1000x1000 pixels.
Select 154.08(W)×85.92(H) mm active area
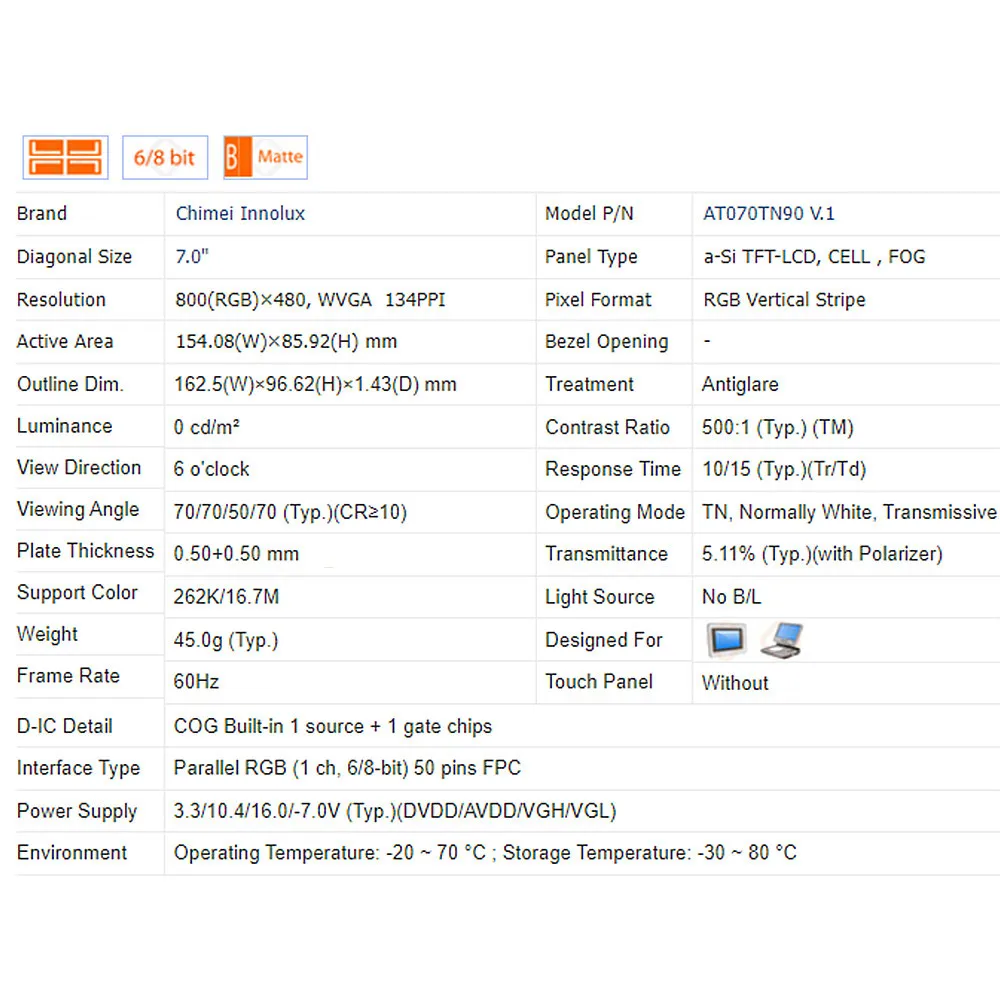click(286, 342)
